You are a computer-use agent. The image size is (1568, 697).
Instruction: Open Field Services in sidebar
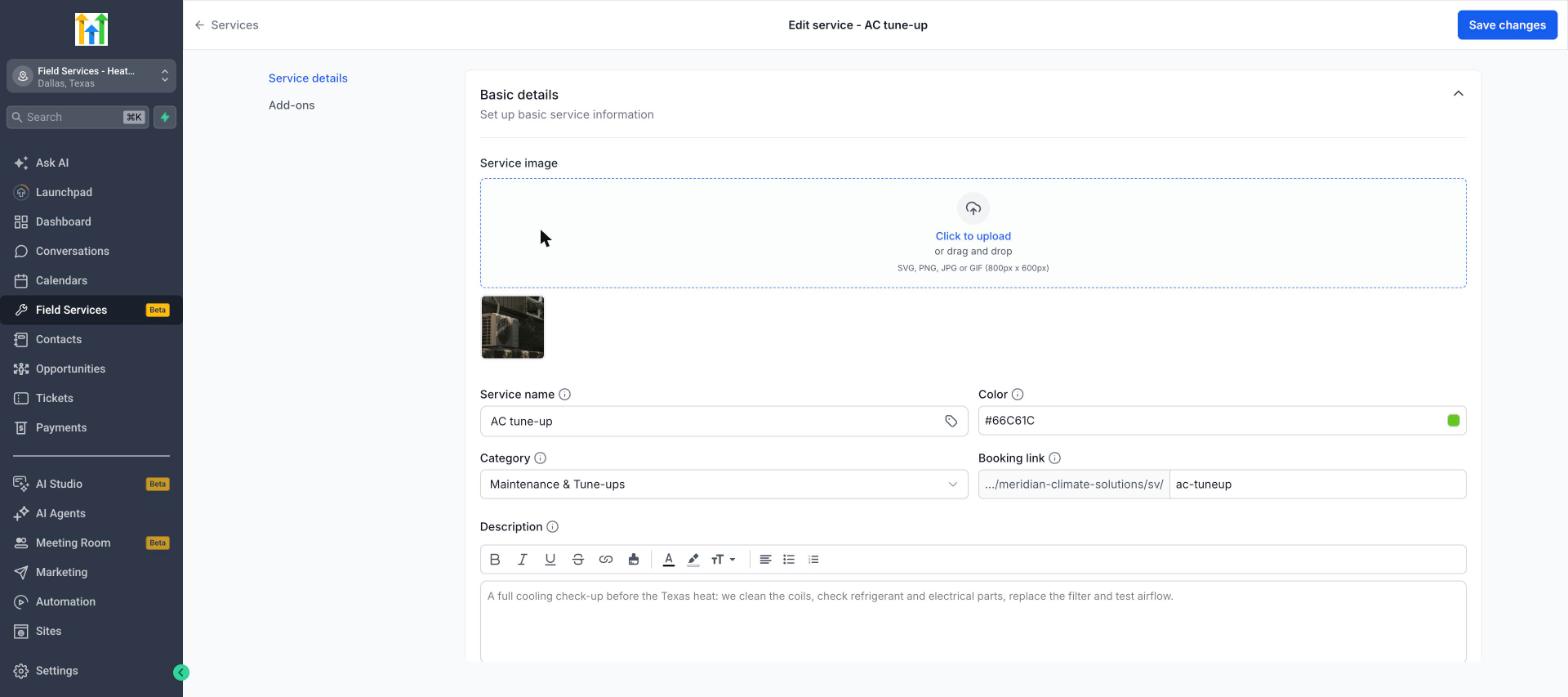pyautogui.click(x=91, y=310)
